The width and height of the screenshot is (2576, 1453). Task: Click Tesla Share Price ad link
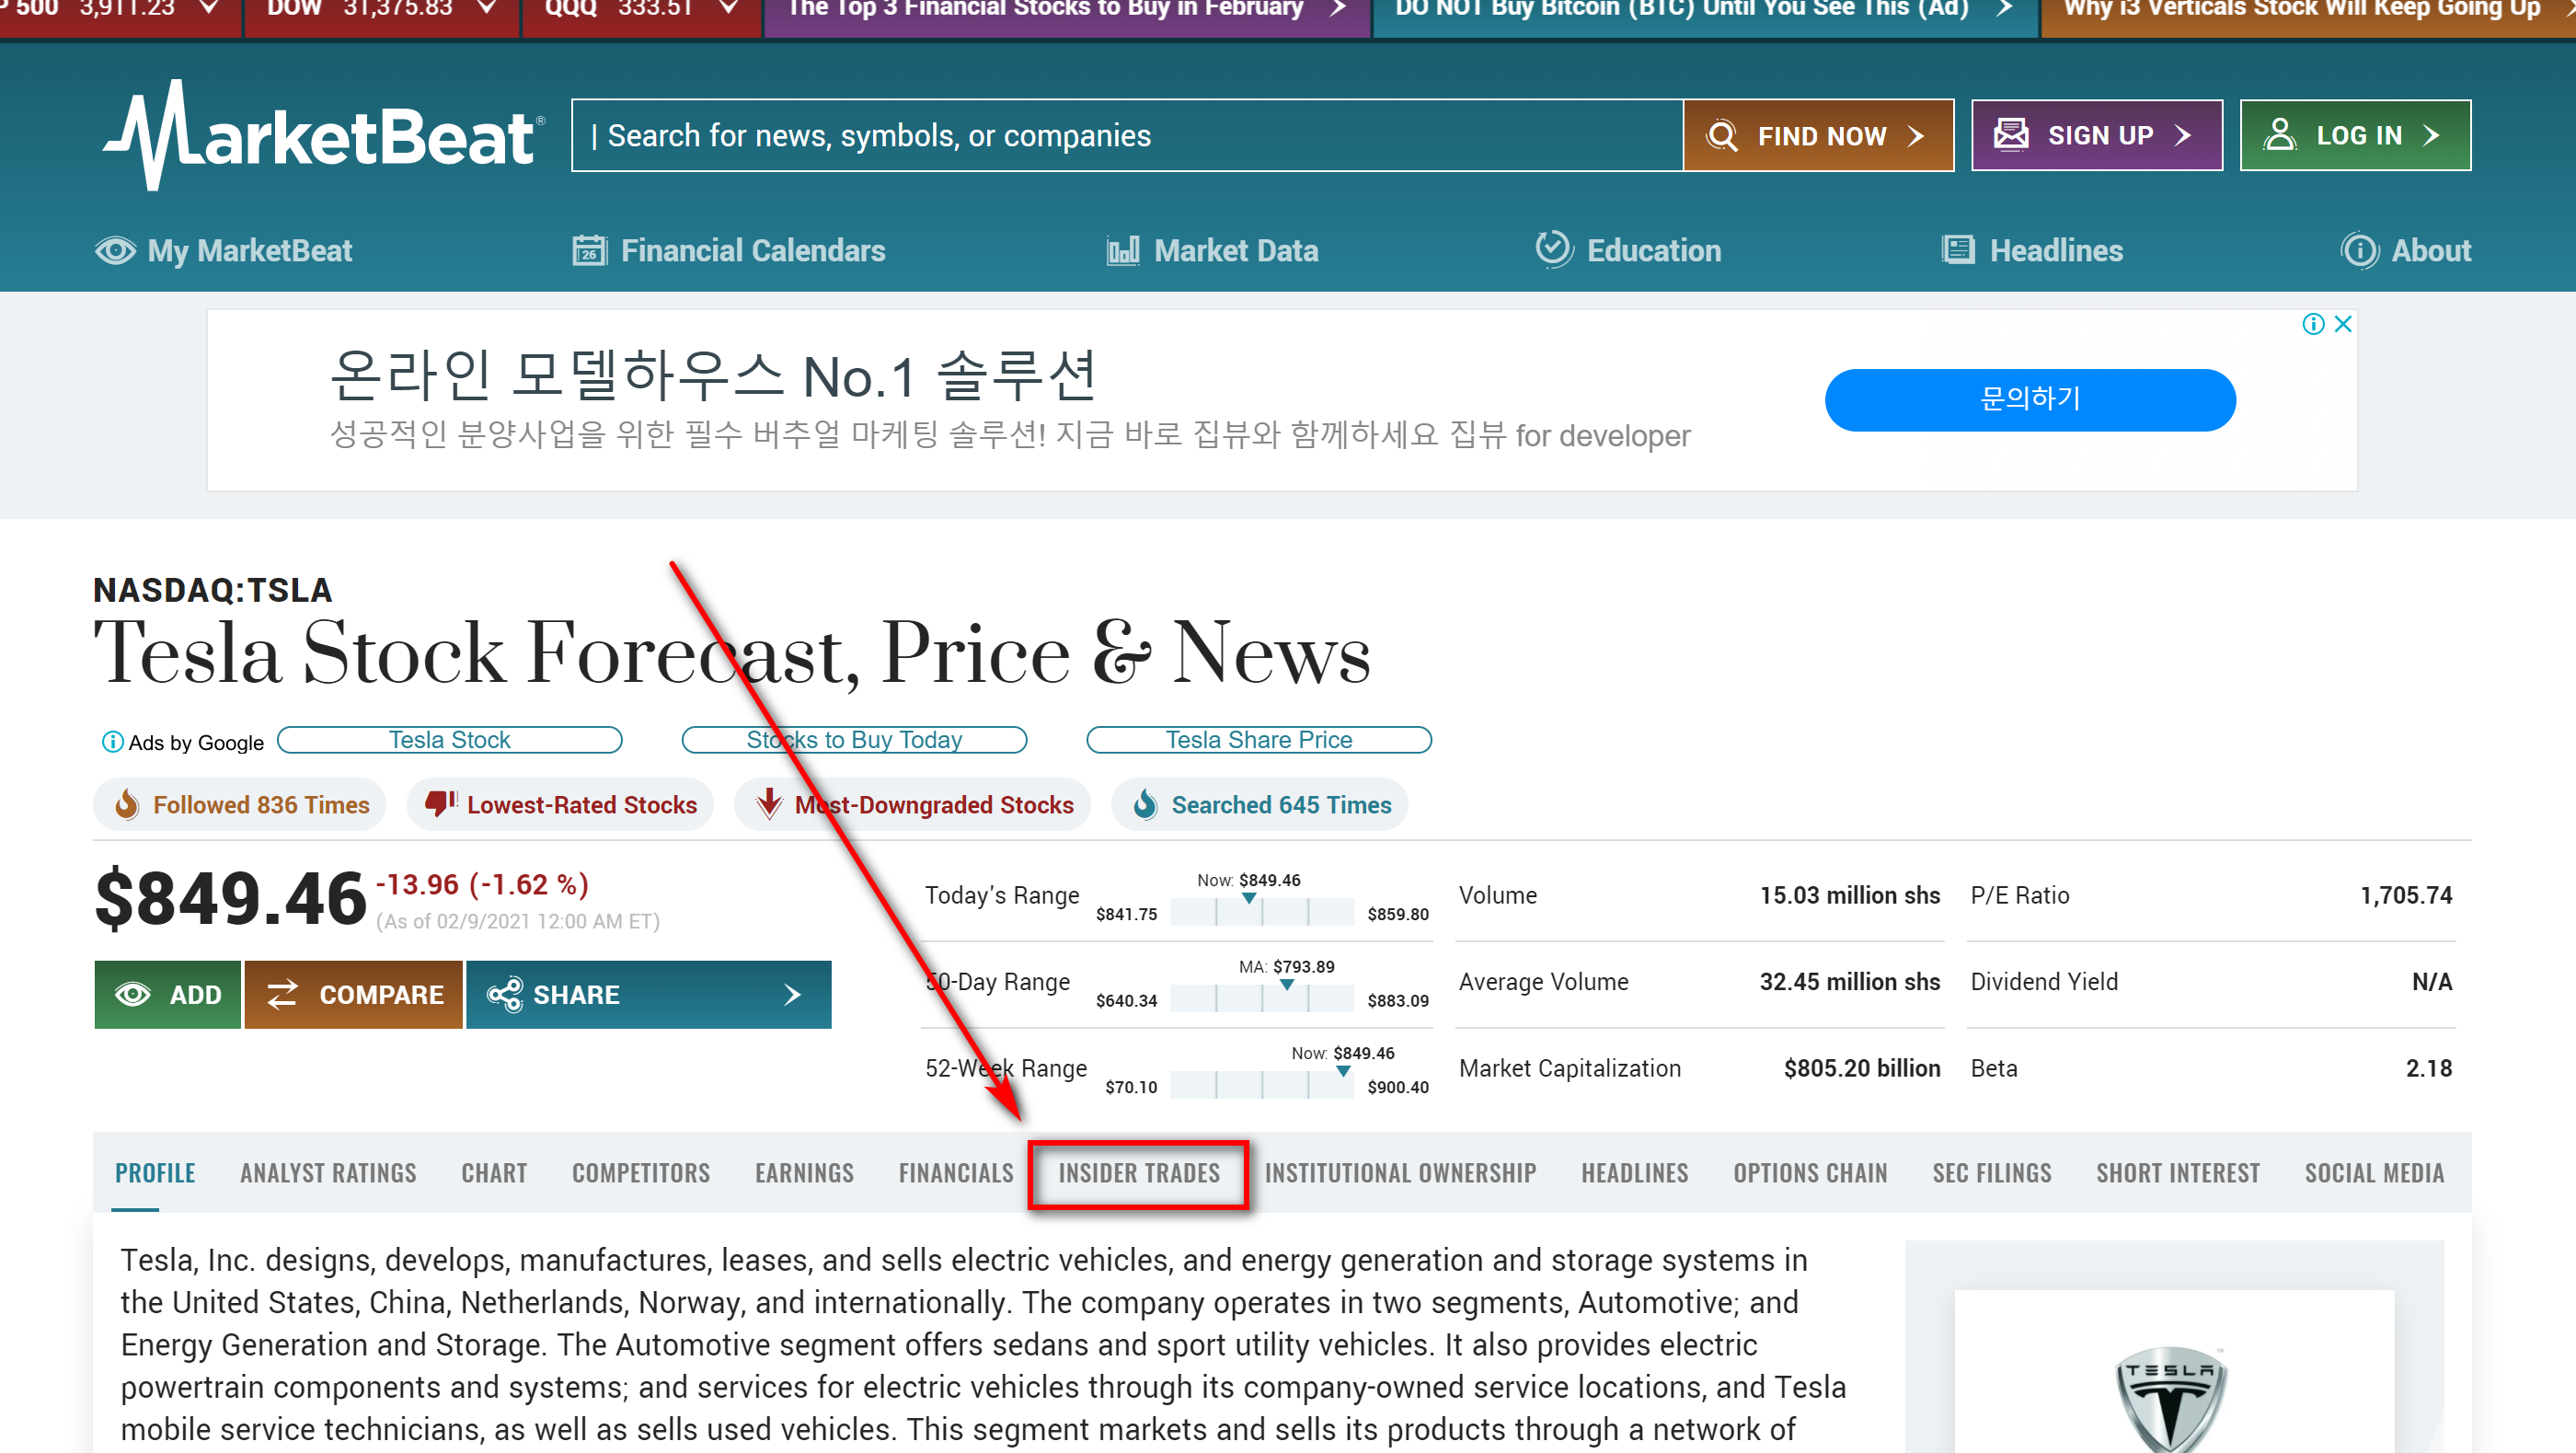(x=1259, y=740)
